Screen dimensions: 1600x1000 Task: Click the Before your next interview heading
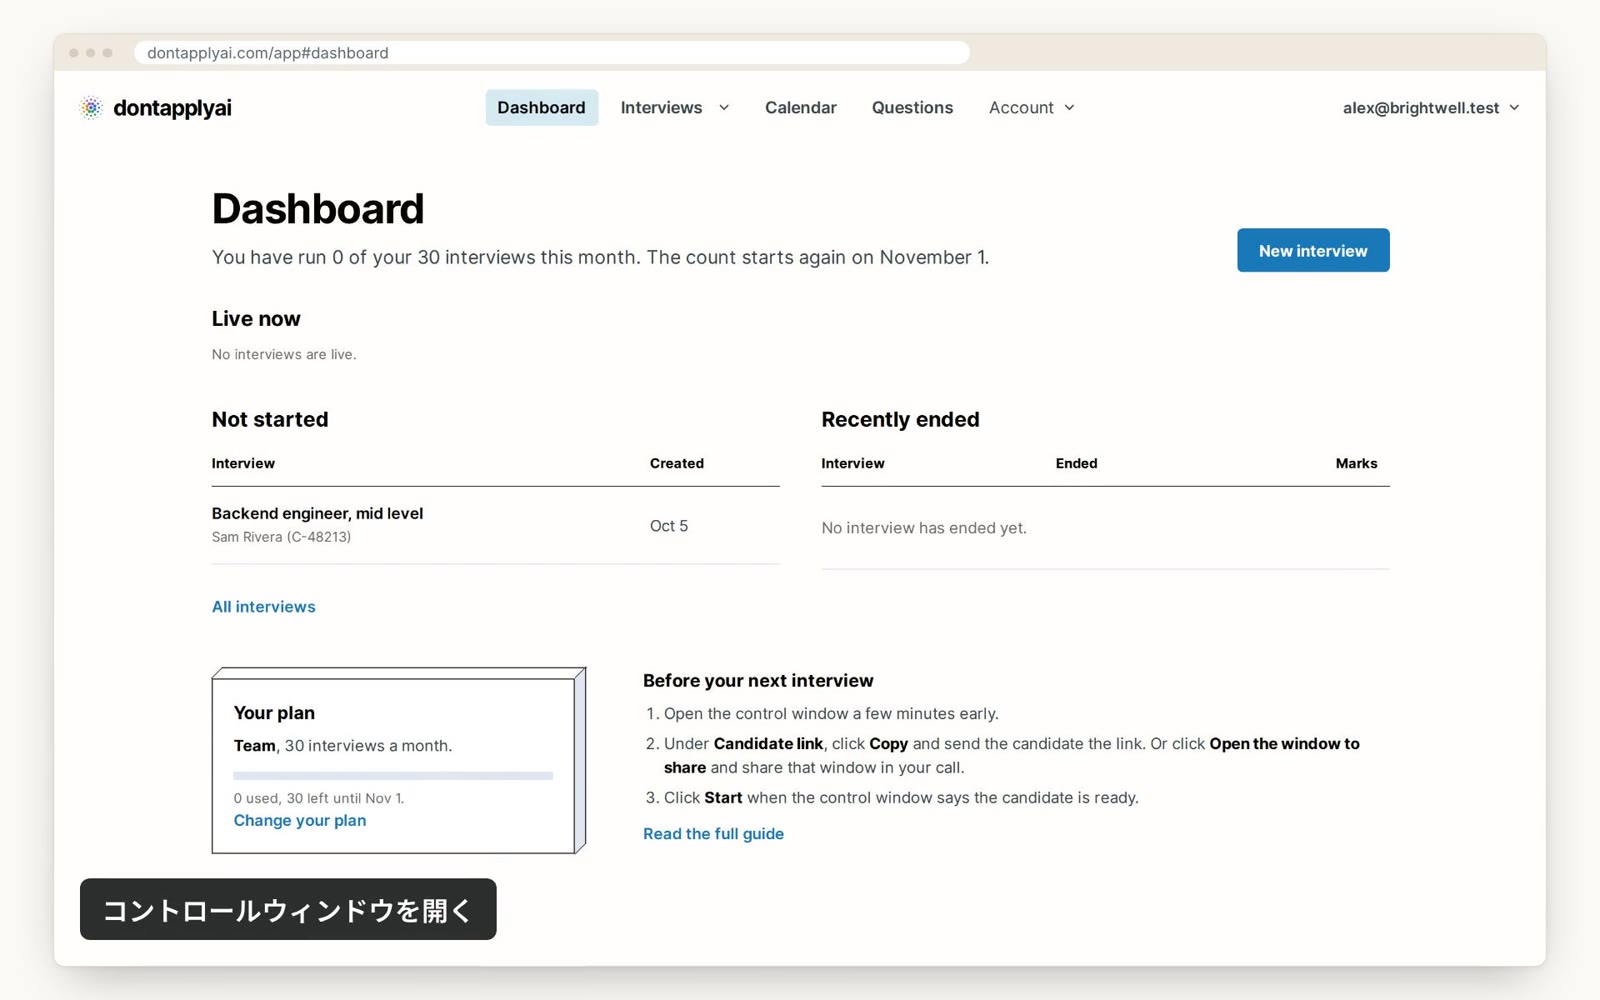[758, 681]
